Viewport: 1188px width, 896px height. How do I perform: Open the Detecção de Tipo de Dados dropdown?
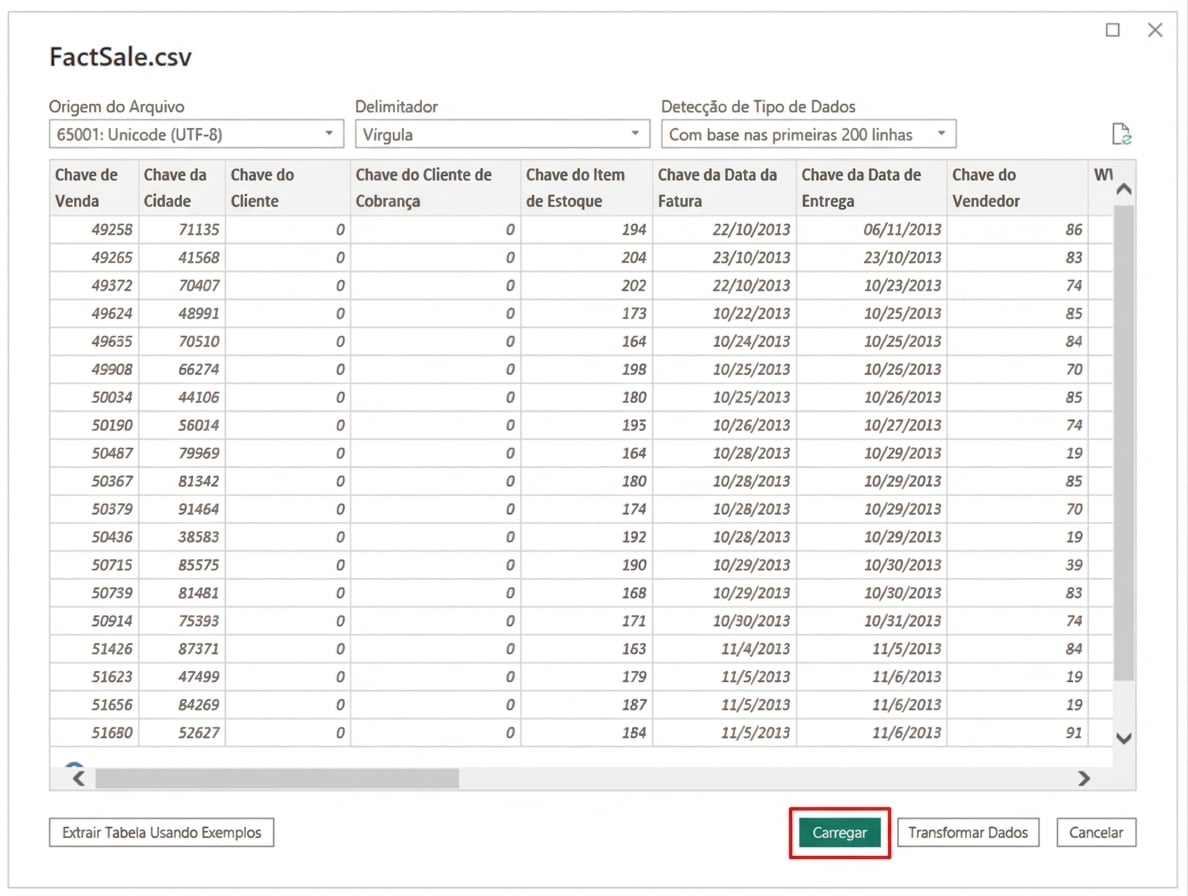pos(808,134)
